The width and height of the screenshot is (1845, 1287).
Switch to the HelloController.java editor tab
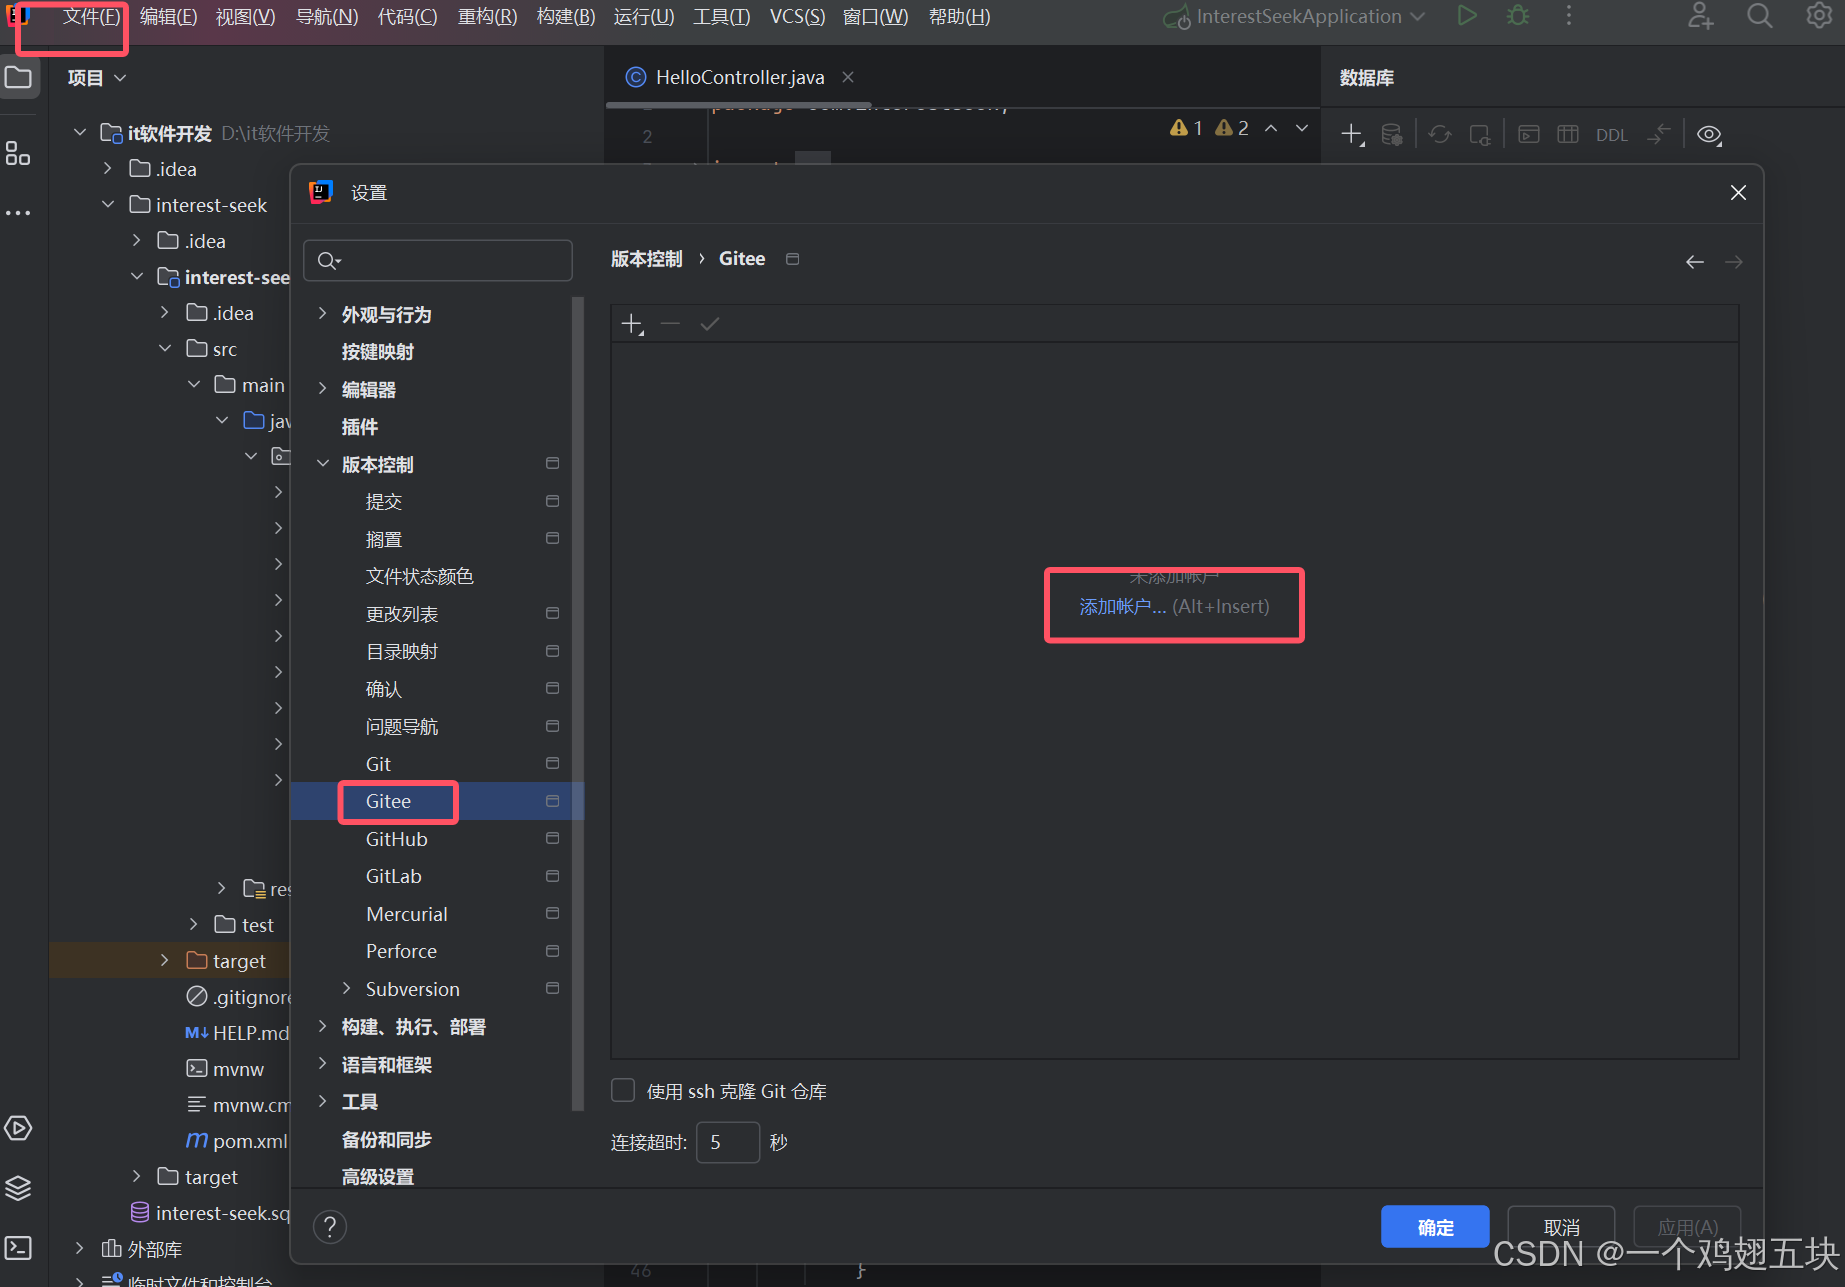[x=738, y=77]
